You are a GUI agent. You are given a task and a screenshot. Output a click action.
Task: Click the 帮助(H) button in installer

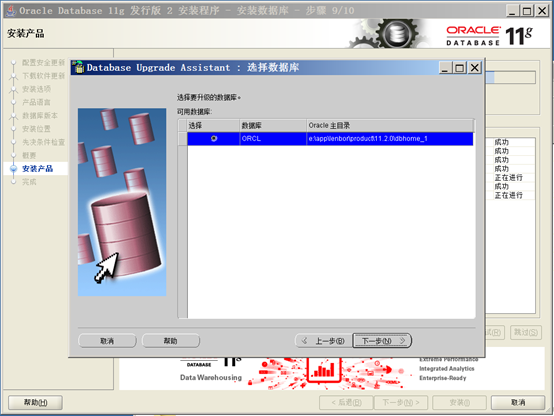[x=35, y=402]
